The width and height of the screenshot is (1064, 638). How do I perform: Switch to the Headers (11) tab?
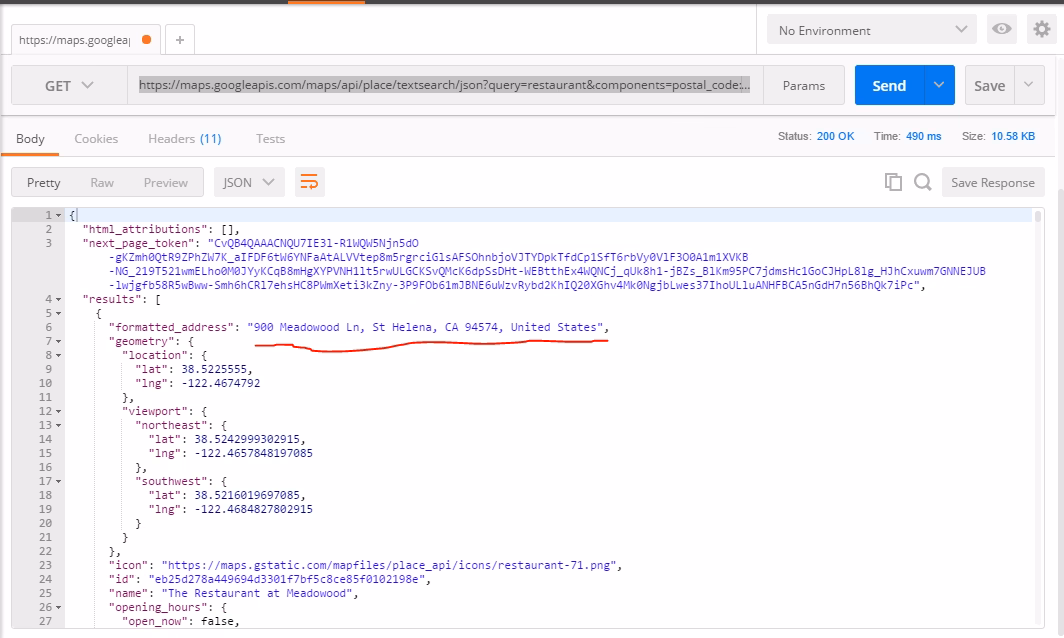184,139
